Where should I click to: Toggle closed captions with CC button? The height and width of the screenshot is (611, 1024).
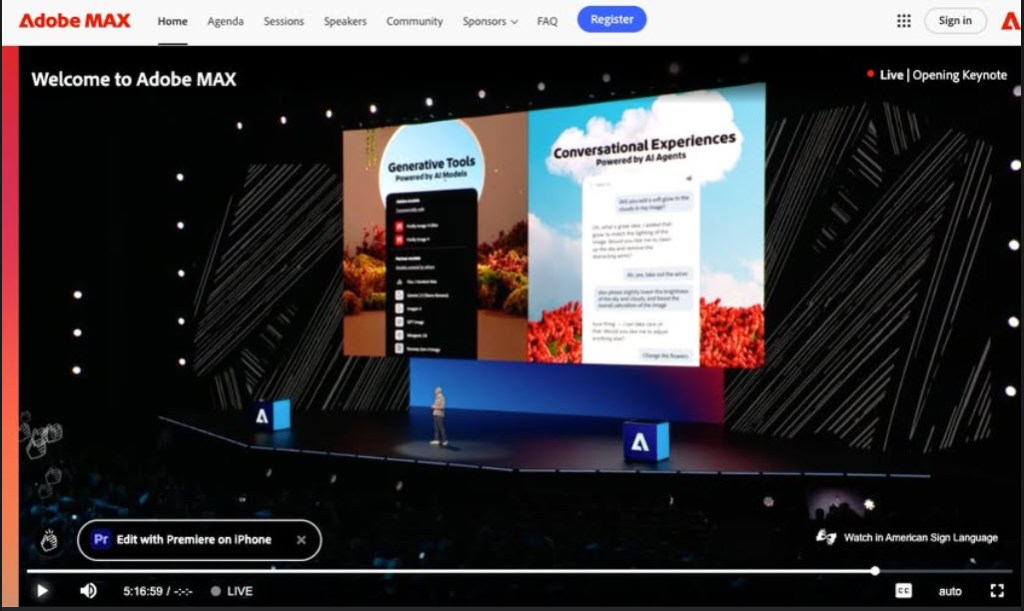tap(903, 591)
